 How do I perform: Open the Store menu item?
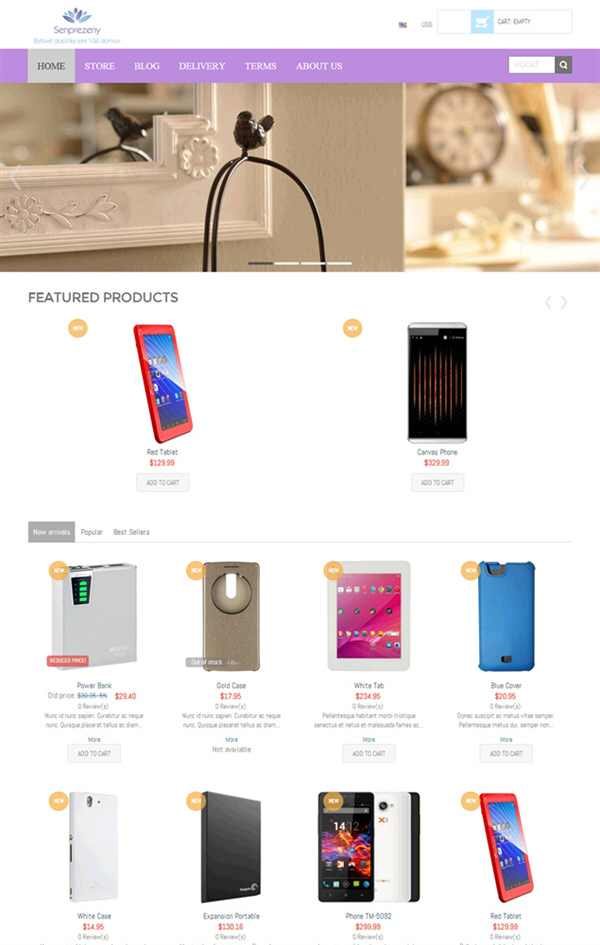[x=99, y=66]
